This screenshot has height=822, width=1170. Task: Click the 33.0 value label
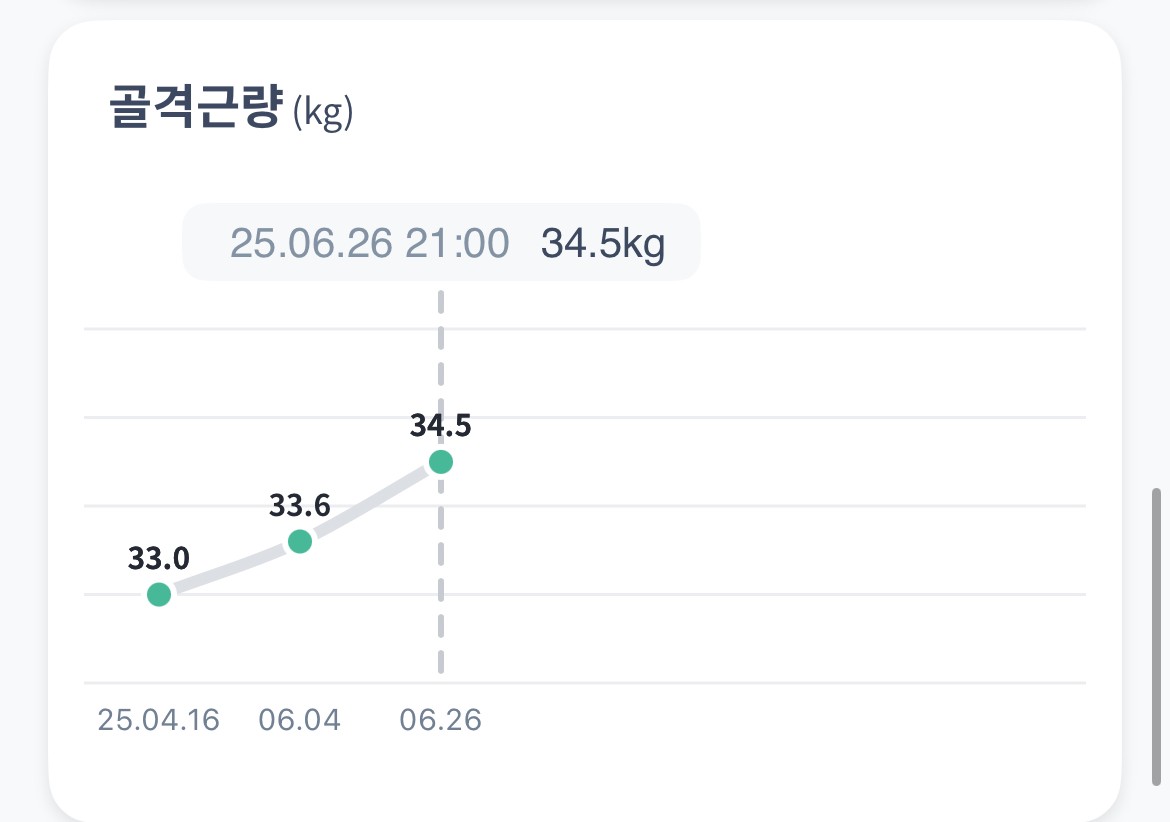pyautogui.click(x=159, y=558)
